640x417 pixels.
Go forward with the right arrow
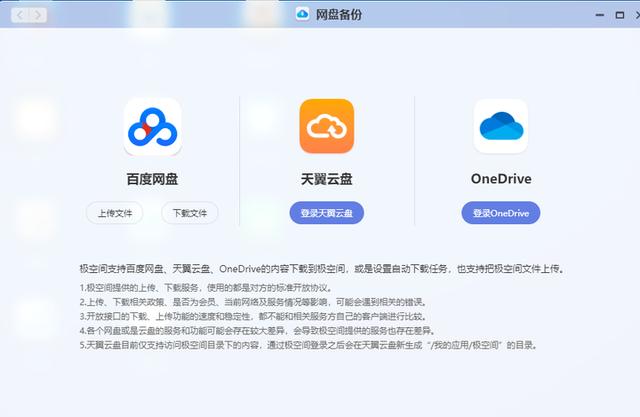pyautogui.click(x=38, y=15)
